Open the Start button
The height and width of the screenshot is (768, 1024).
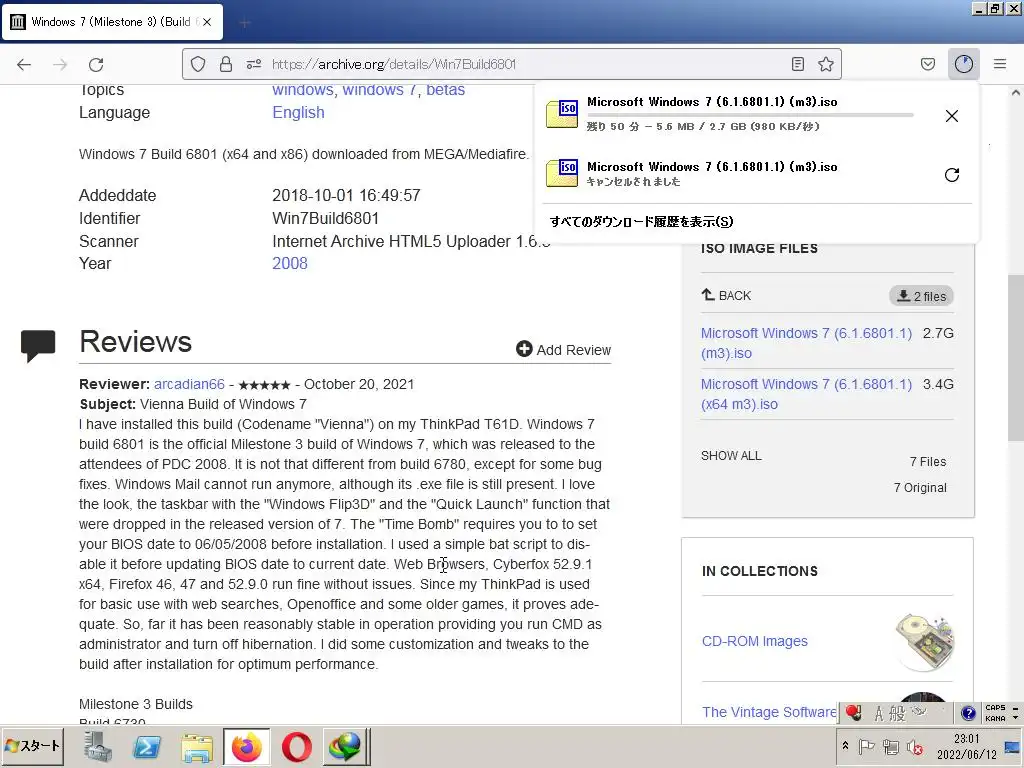pyautogui.click(x=32, y=746)
